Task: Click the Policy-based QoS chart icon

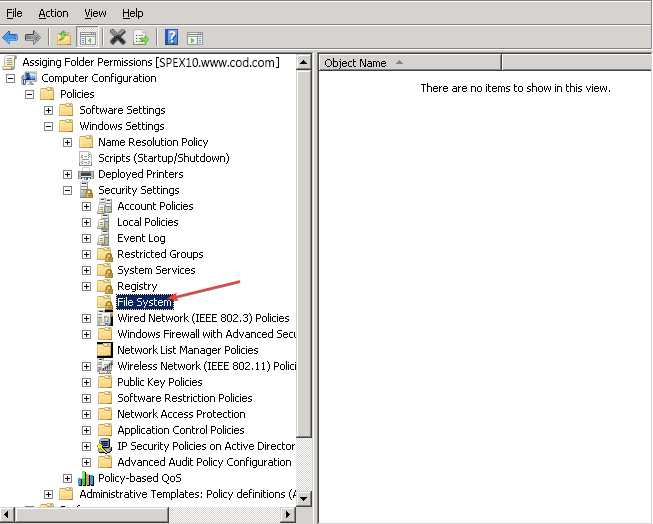Action: (86, 478)
